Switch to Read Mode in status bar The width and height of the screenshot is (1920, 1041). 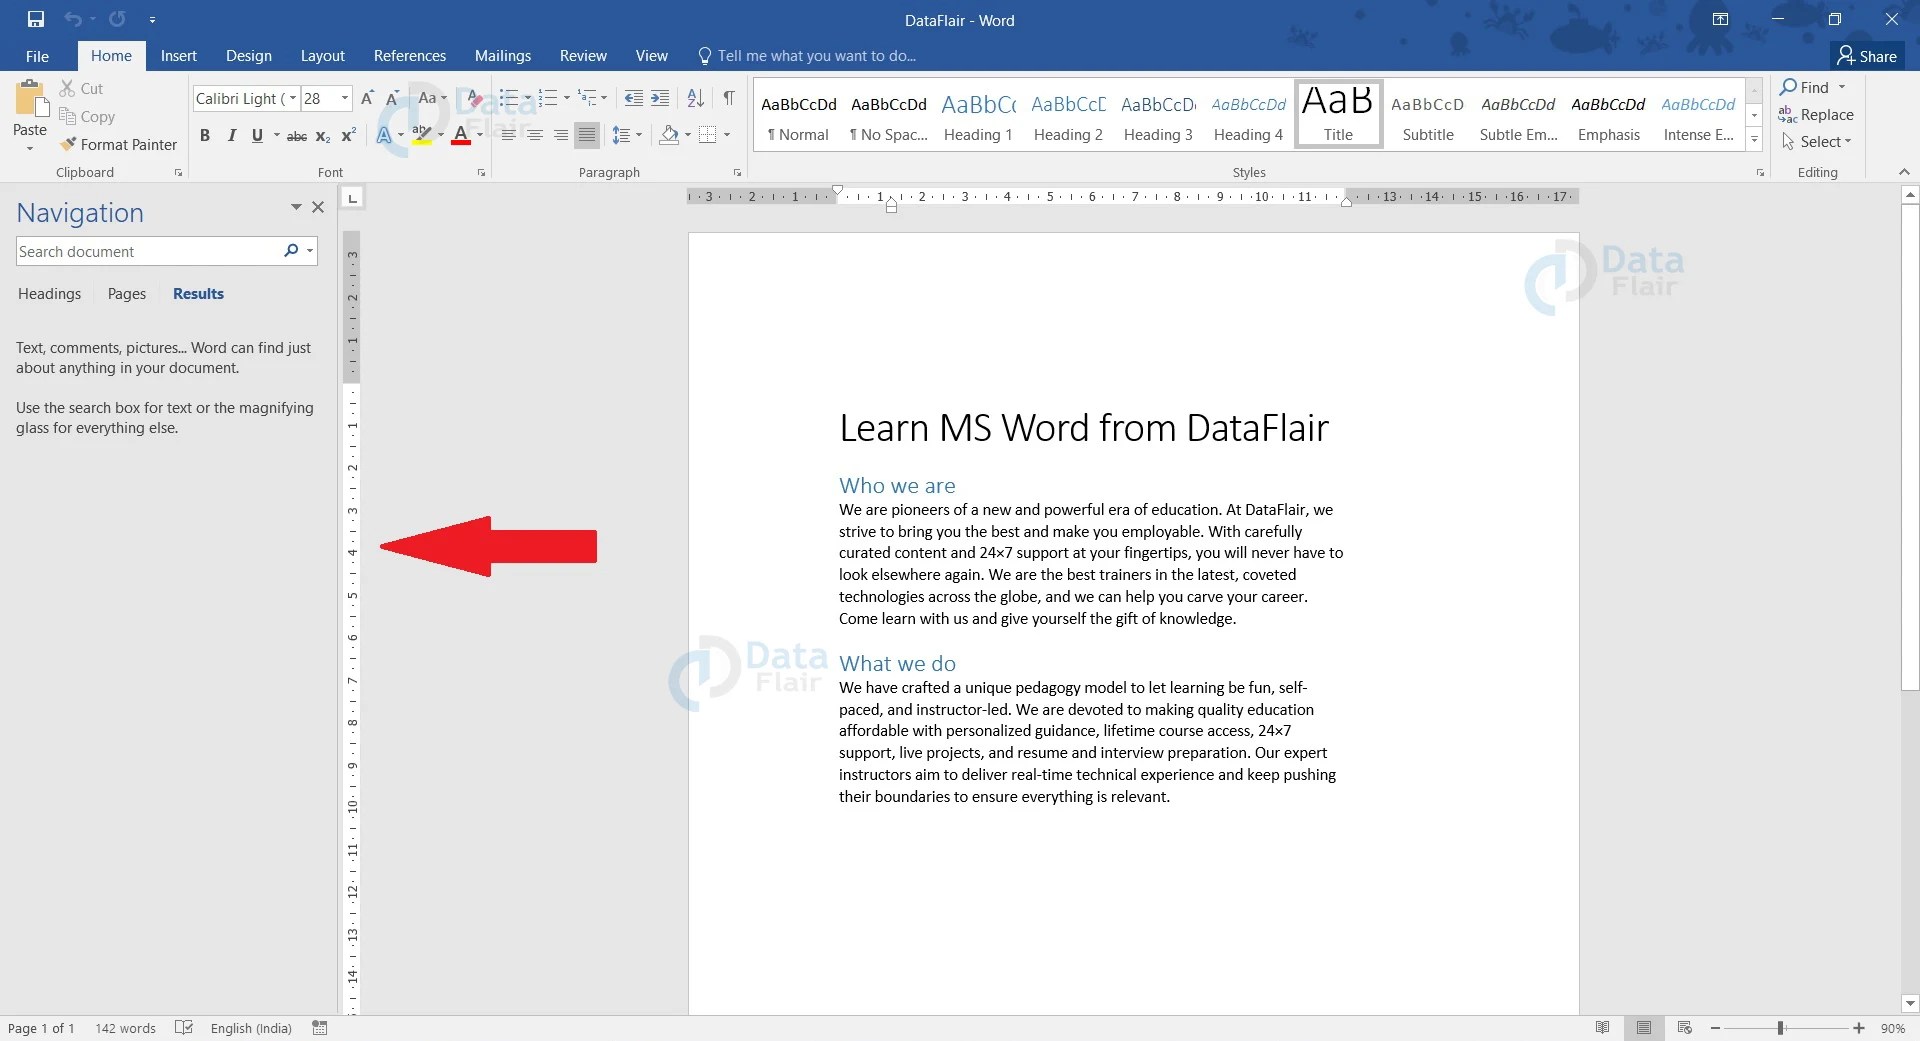[x=1602, y=1027]
